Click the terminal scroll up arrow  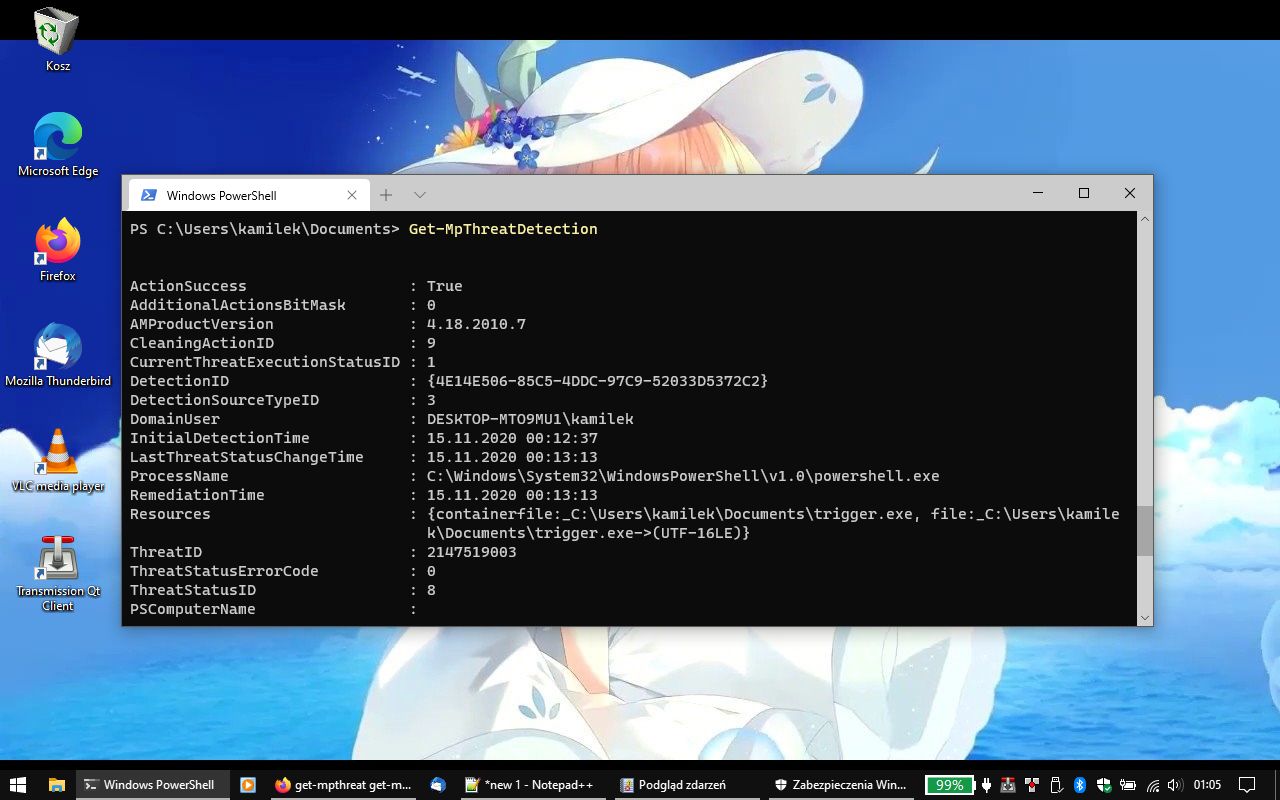(x=1145, y=219)
